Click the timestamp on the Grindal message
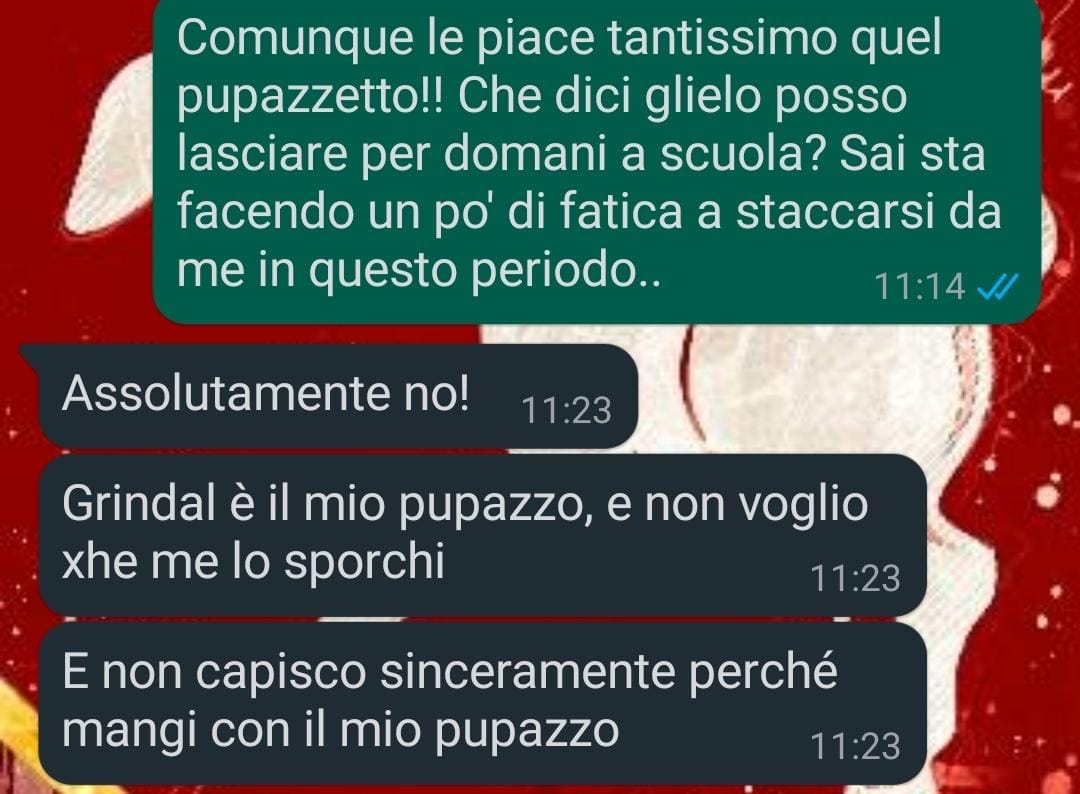The width and height of the screenshot is (1080, 794). (855, 578)
